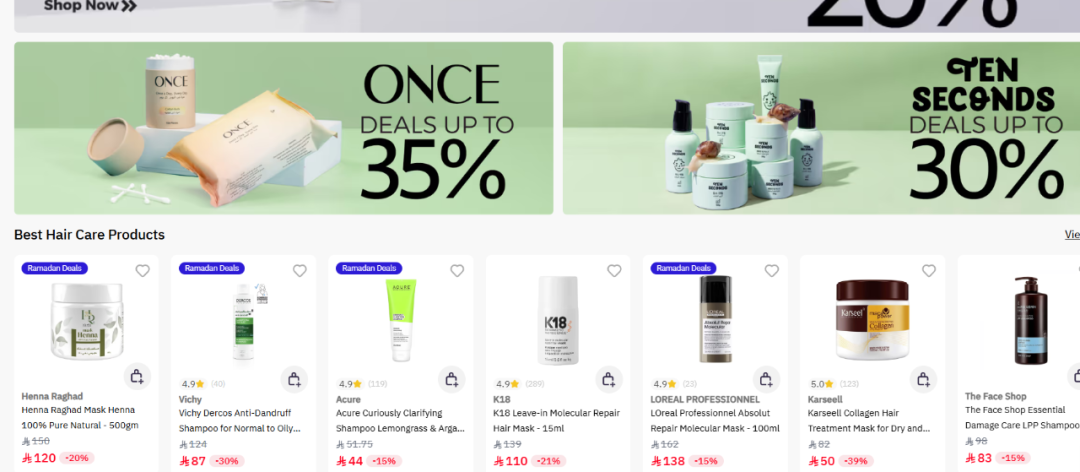Click Ramadan Deals badge on Henna Raghad
This screenshot has height=472, width=1080.
(54, 268)
